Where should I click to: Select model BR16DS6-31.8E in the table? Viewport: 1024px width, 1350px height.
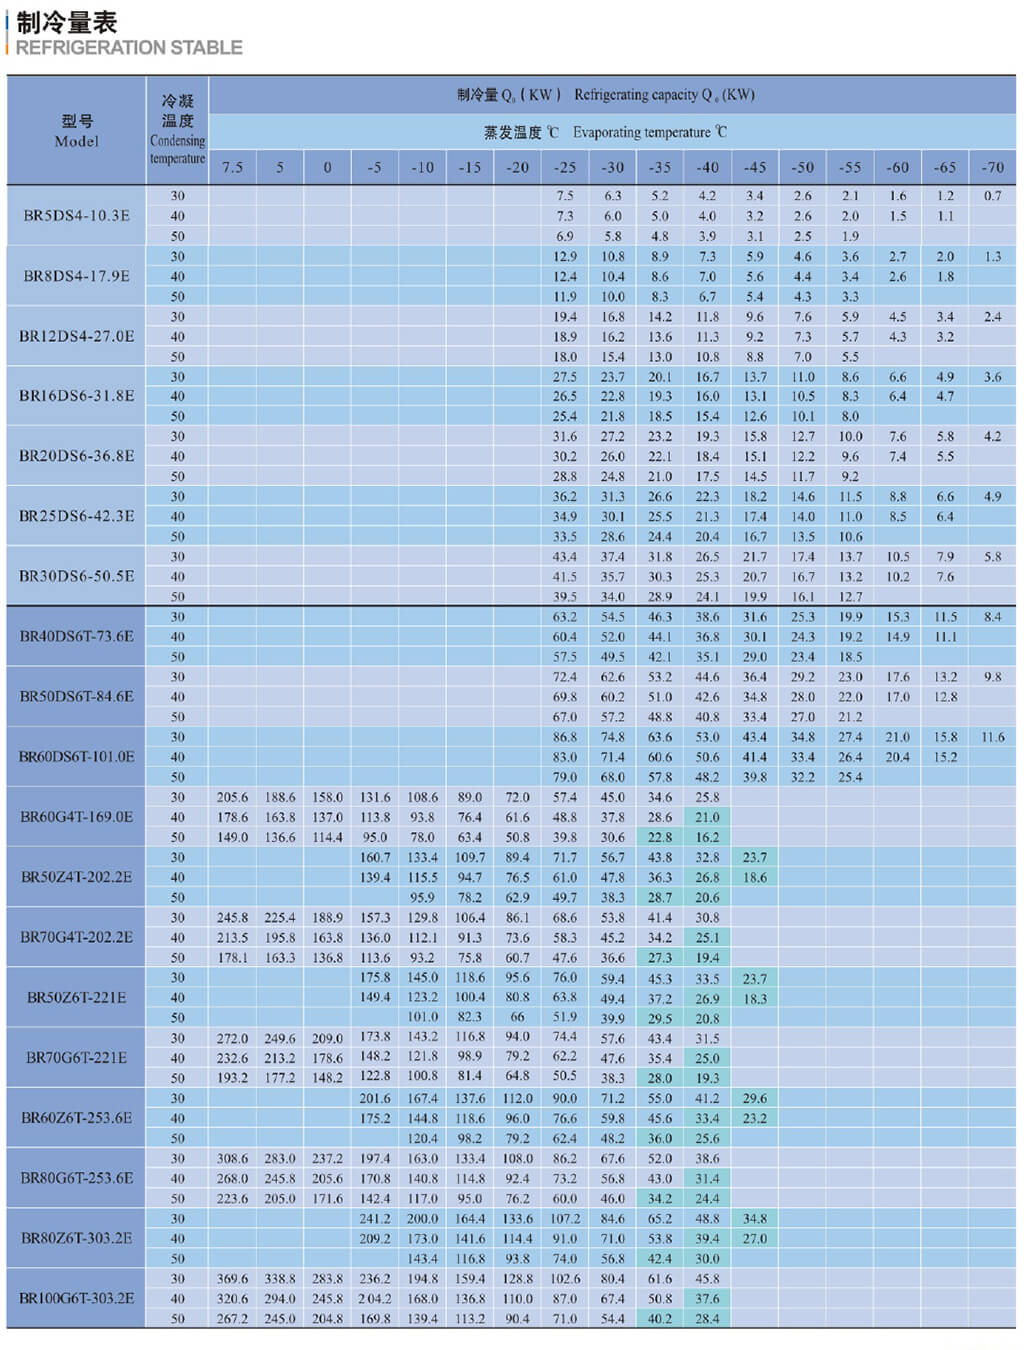coord(77,396)
